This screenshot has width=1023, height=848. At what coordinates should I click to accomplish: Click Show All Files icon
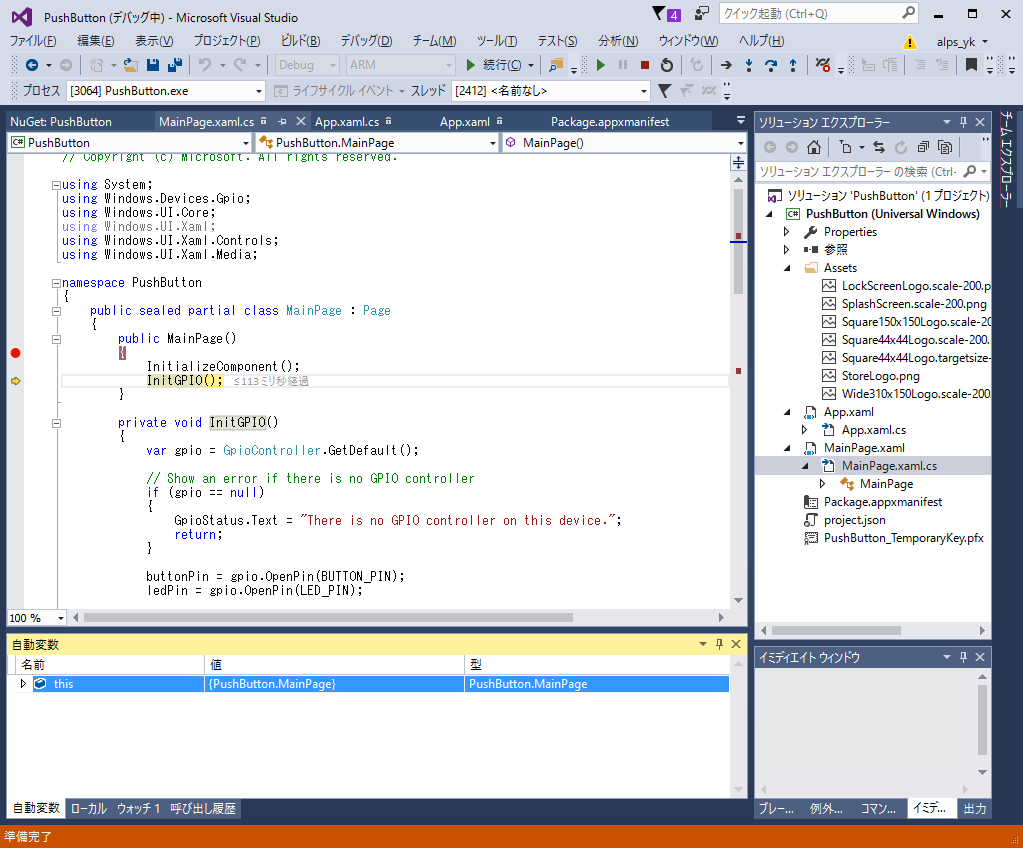coord(944,147)
